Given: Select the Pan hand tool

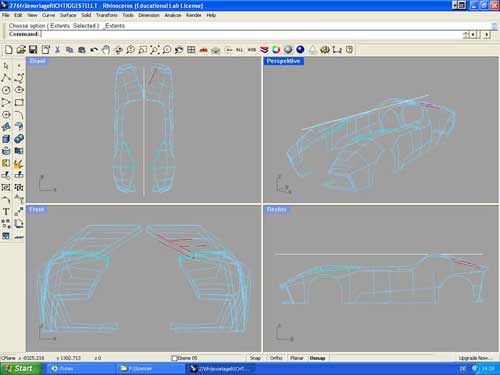Looking at the screenshot, I should click(106, 50).
